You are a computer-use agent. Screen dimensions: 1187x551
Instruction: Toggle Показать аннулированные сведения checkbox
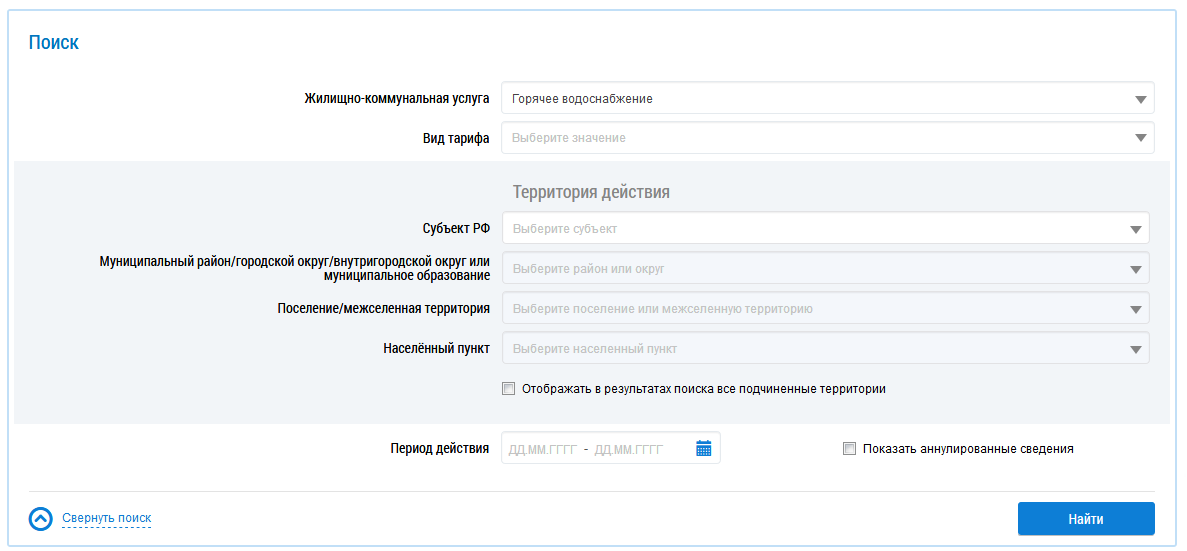point(849,449)
